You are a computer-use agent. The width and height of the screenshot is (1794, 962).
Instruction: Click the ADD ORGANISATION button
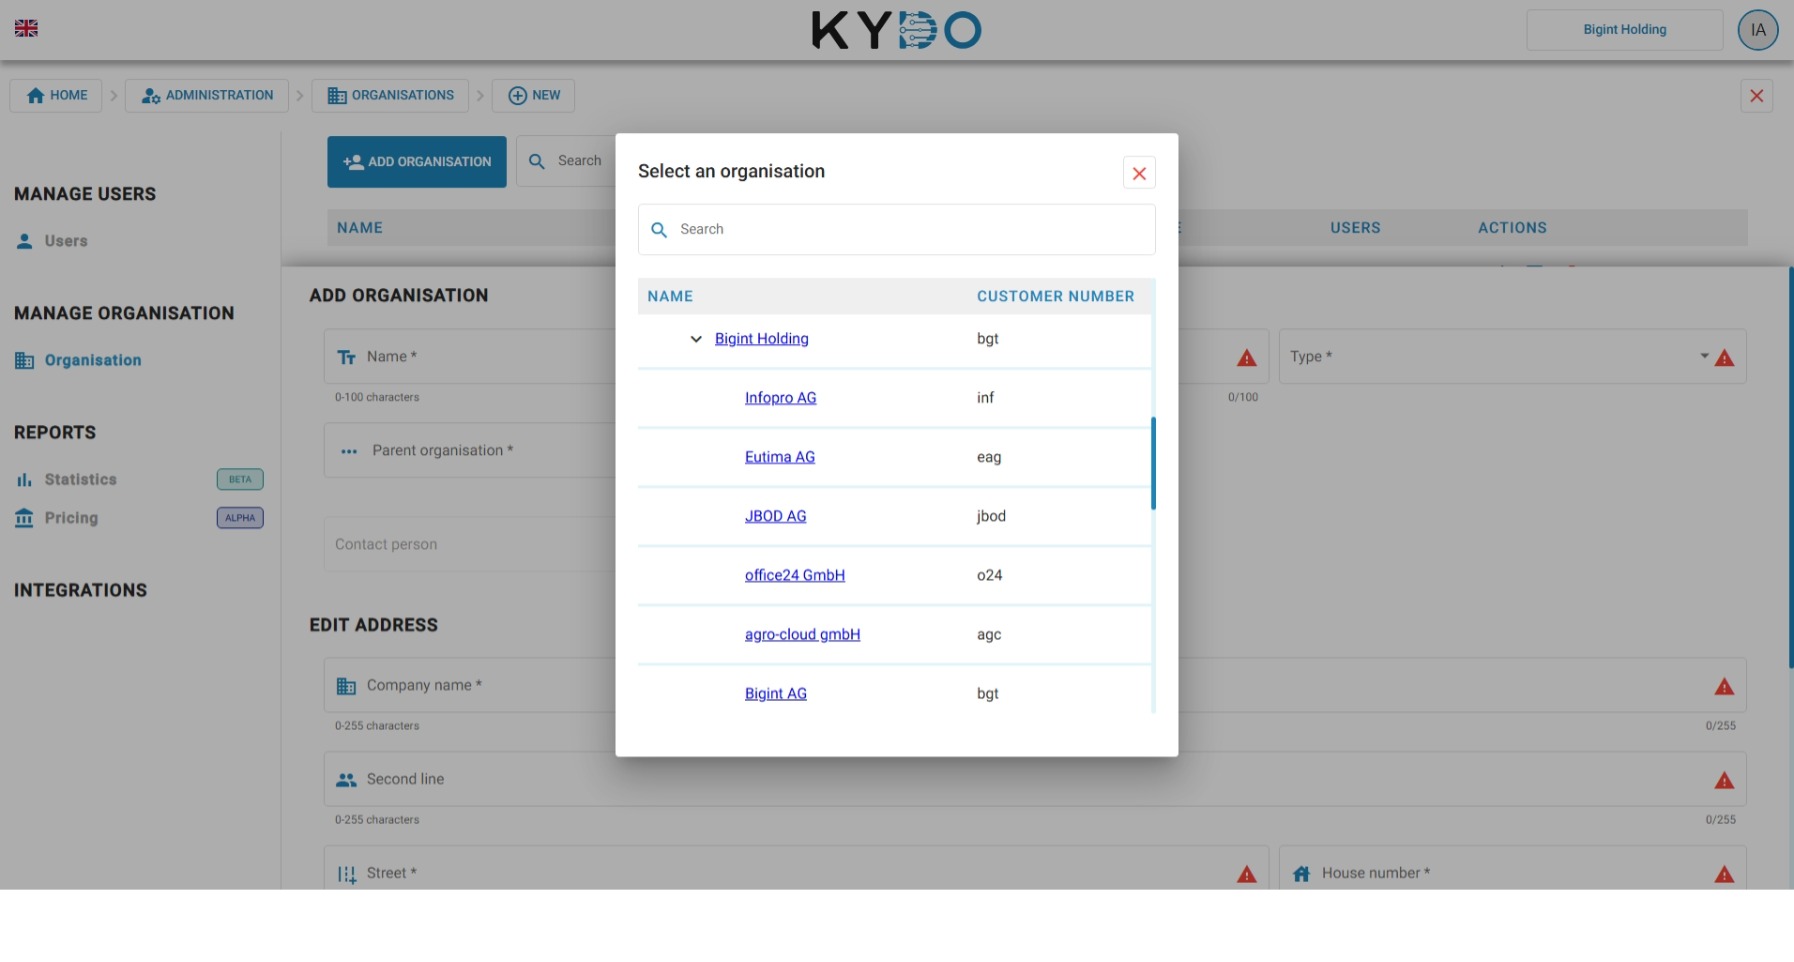click(417, 162)
